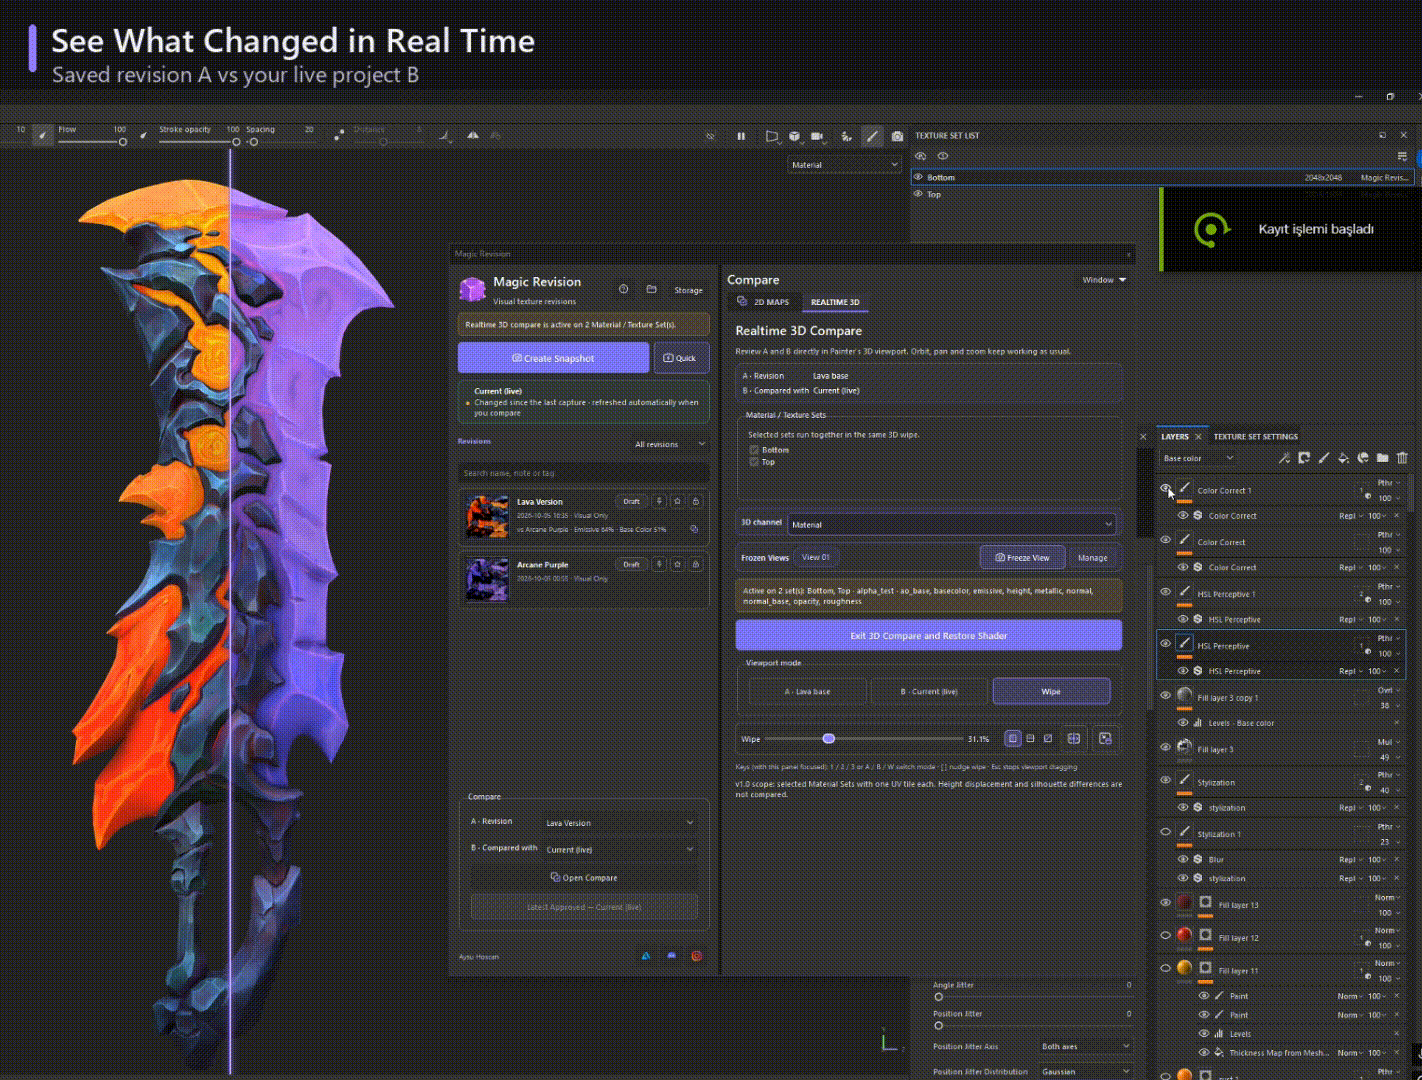
Task: Toggle Top checkbox under Material / Texture Sets
Action: pyautogui.click(x=754, y=462)
